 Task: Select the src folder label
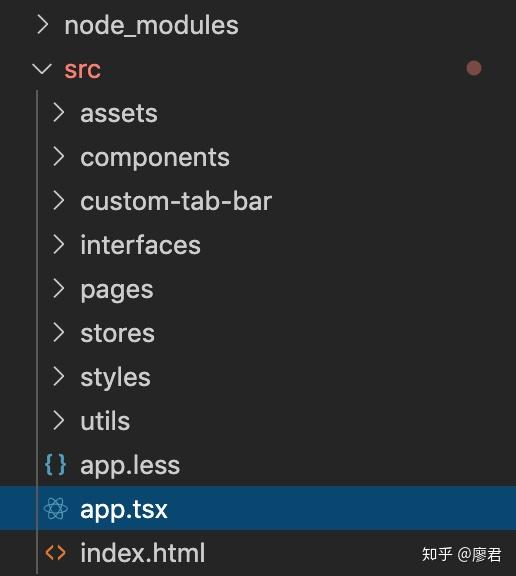(82, 69)
